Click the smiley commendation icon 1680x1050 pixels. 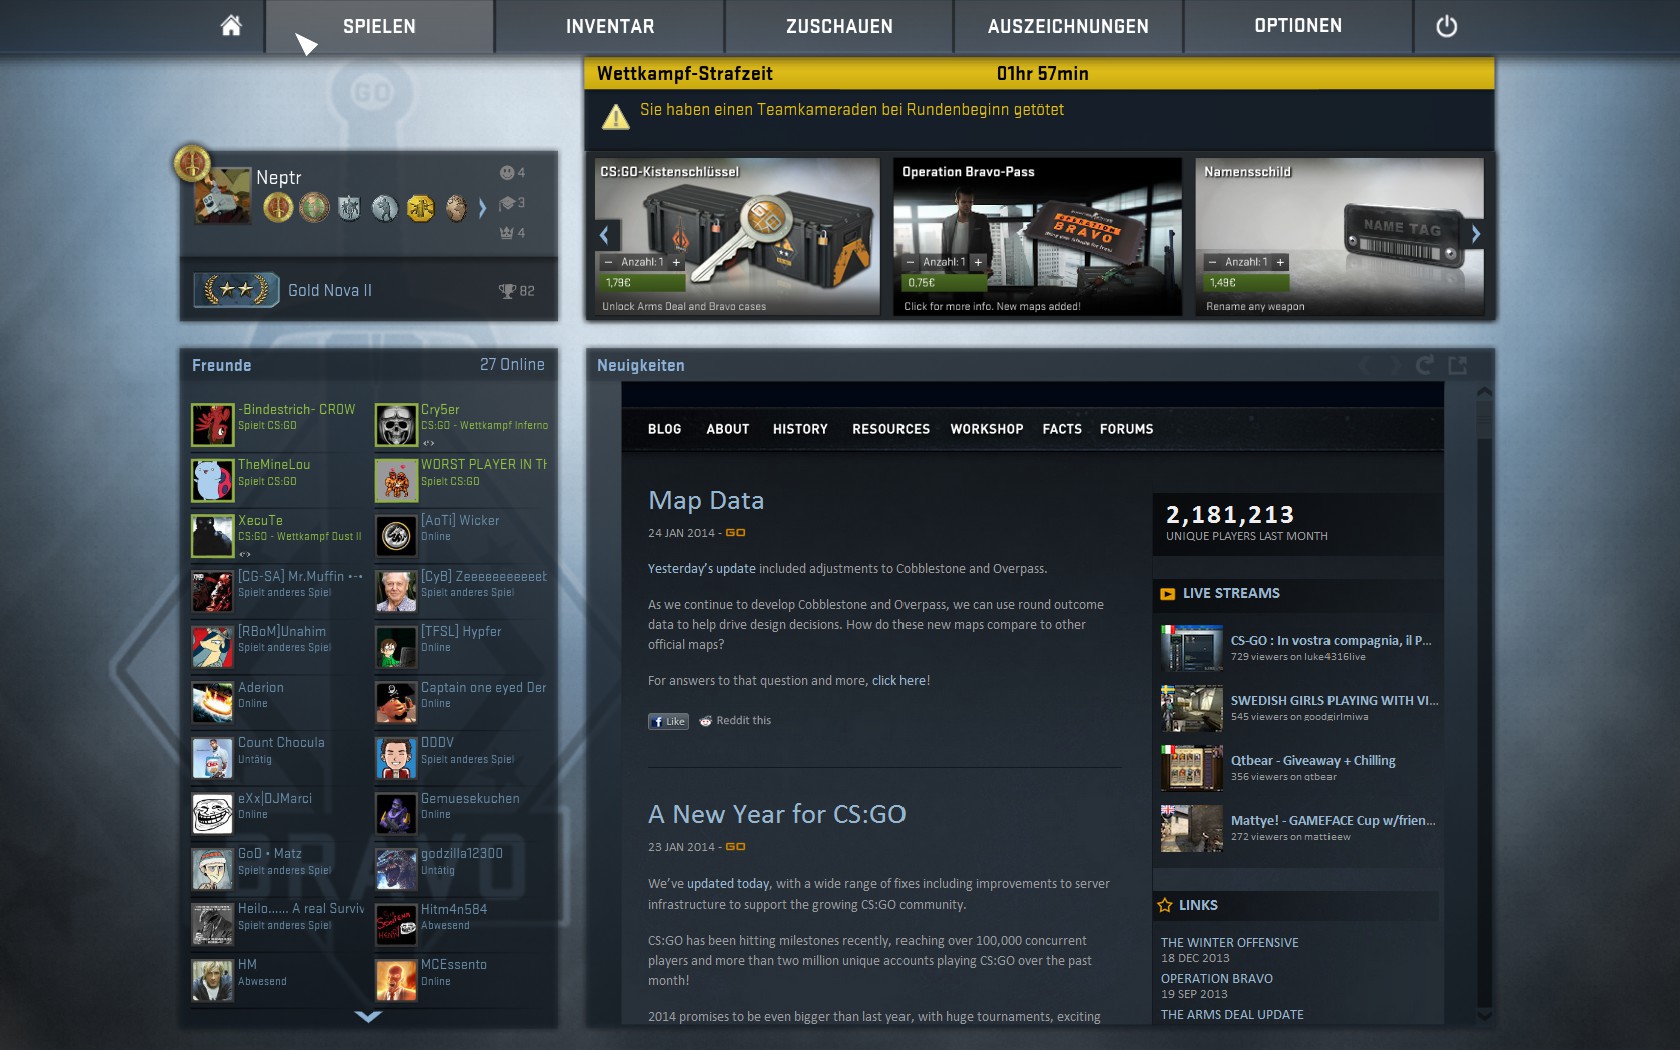507,172
